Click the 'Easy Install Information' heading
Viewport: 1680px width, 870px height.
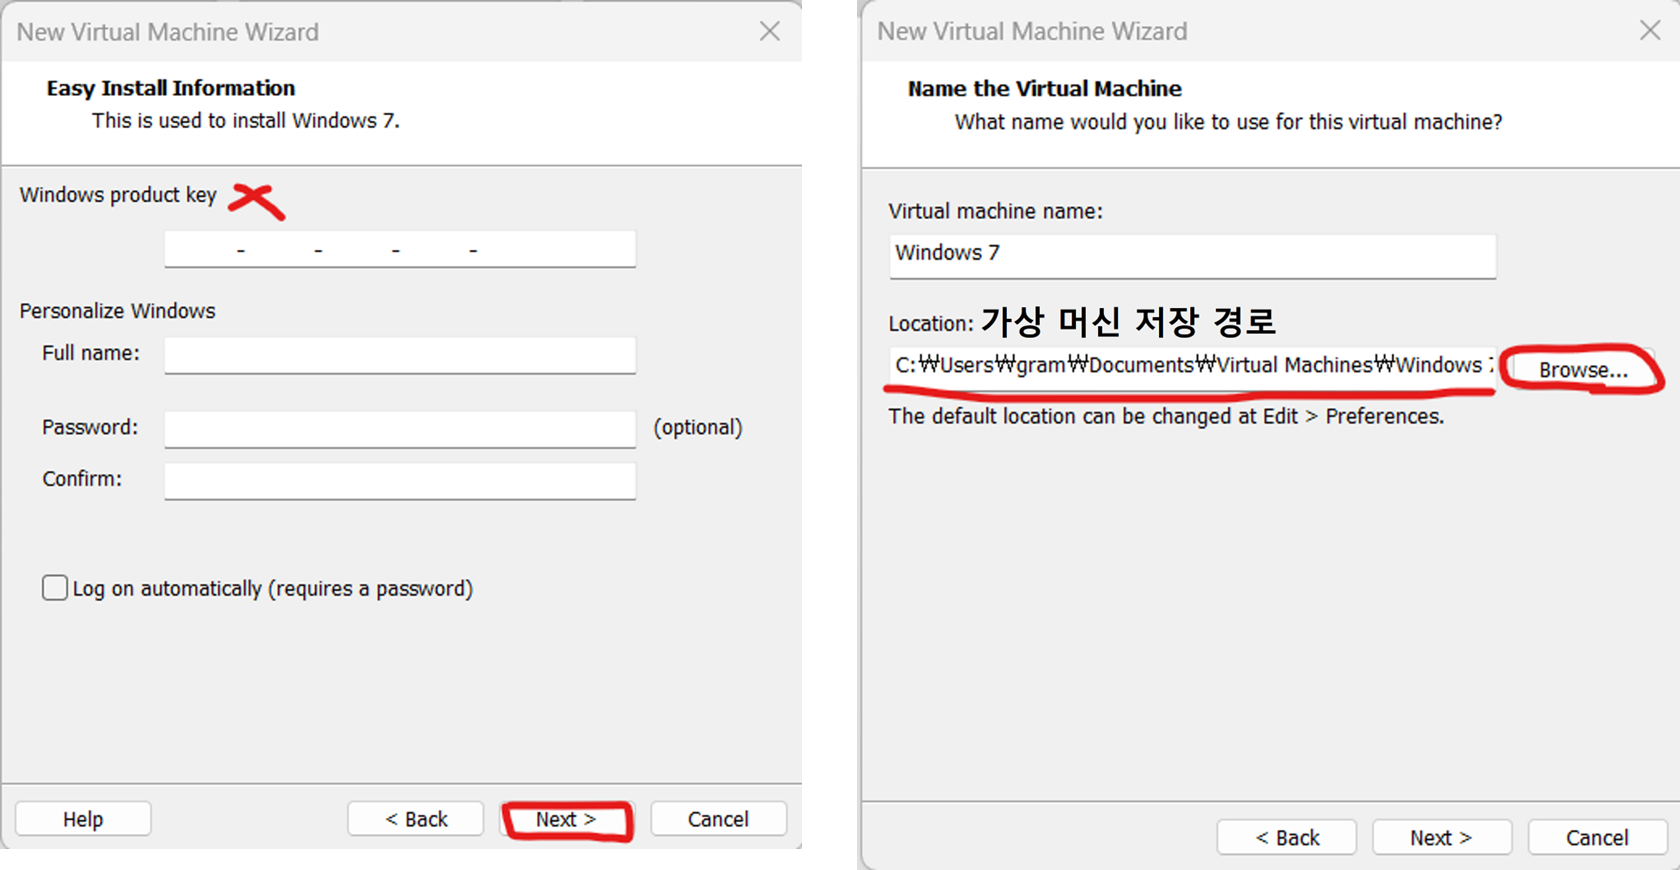coord(171,88)
